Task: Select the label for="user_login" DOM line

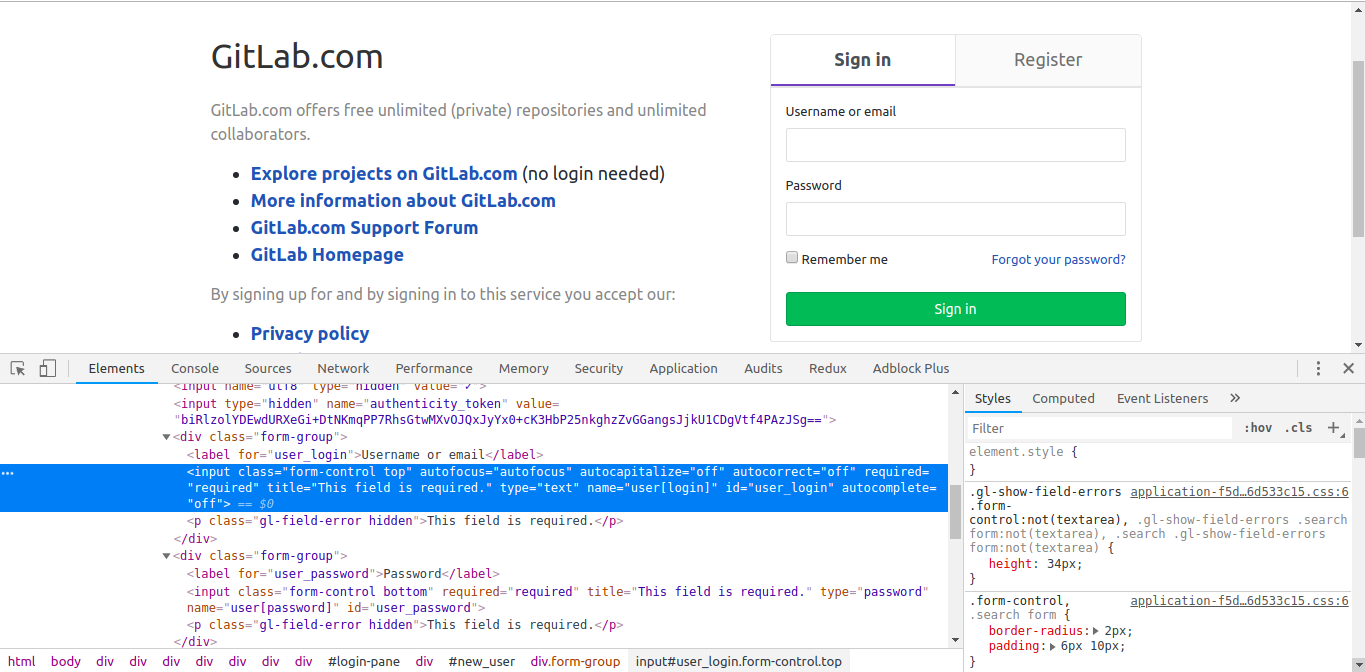Action: click(365, 455)
